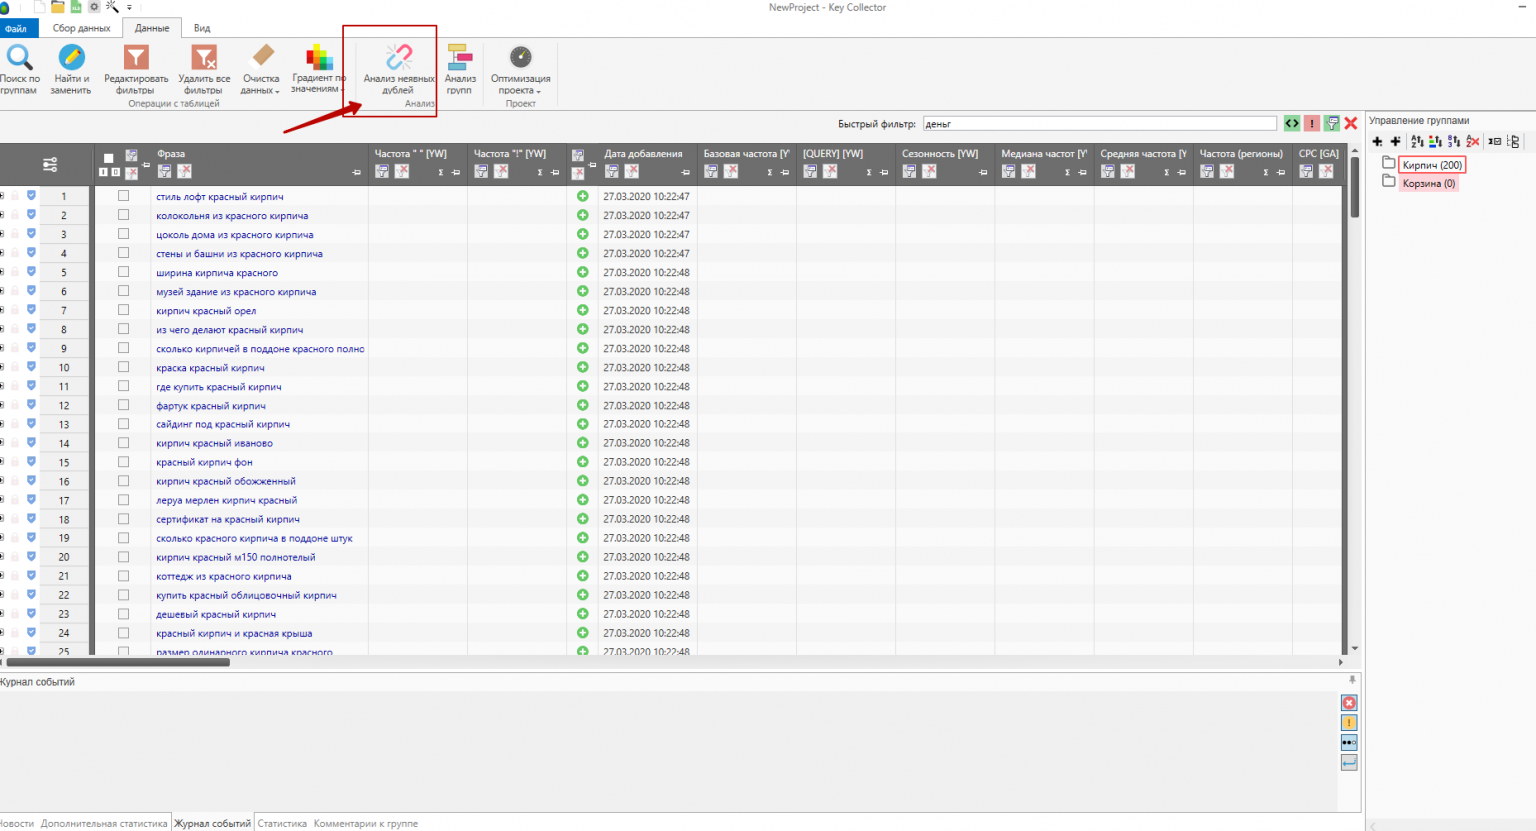The image size is (1536, 831).
Task: Click the table horizontal scrollbar thumb
Action: (x=118, y=662)
